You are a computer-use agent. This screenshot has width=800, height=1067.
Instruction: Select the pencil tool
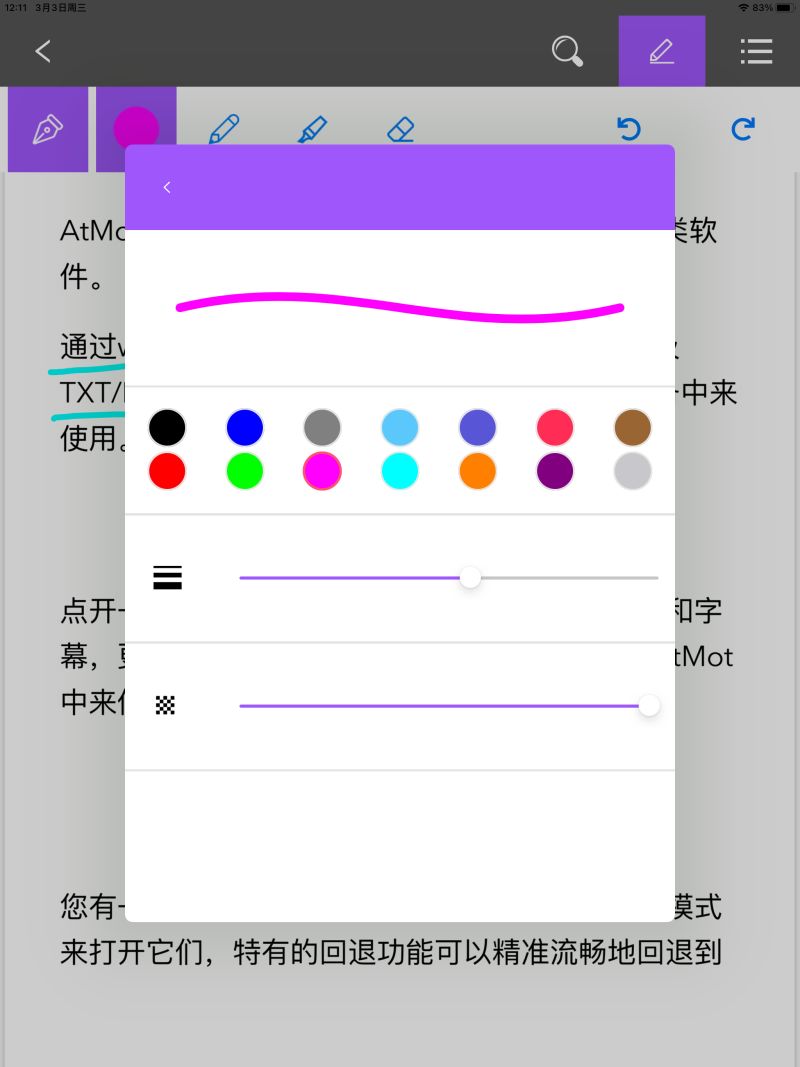[x=224, y=129]
